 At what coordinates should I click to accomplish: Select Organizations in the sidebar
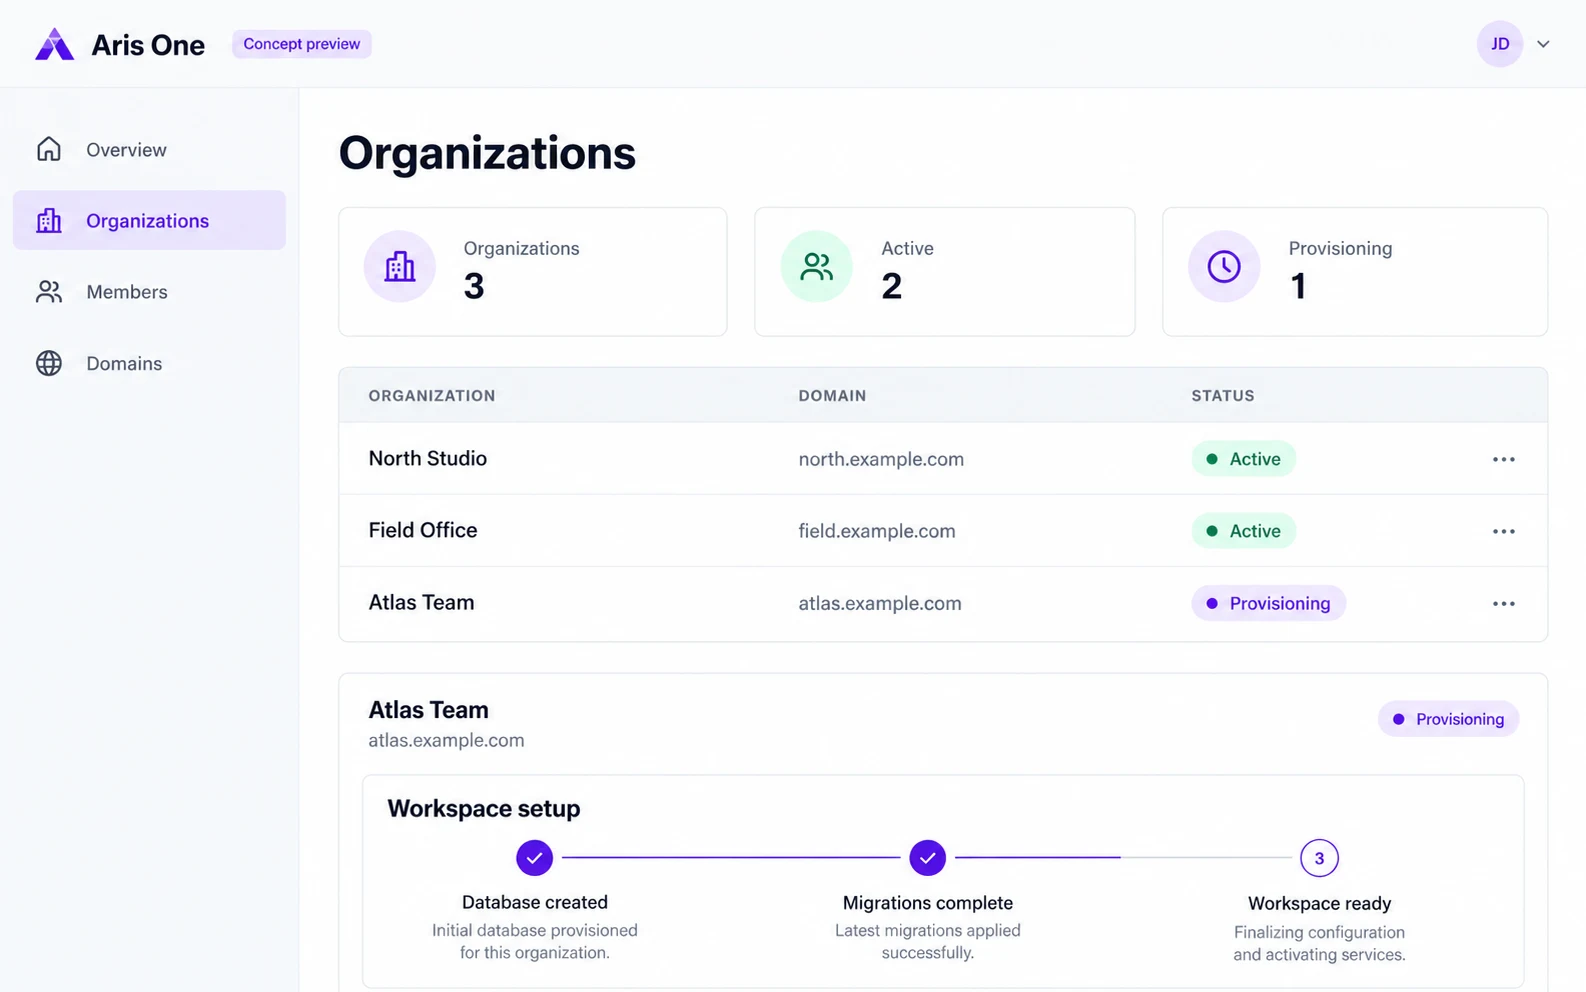pyautogui.click(x=149, y=220)
